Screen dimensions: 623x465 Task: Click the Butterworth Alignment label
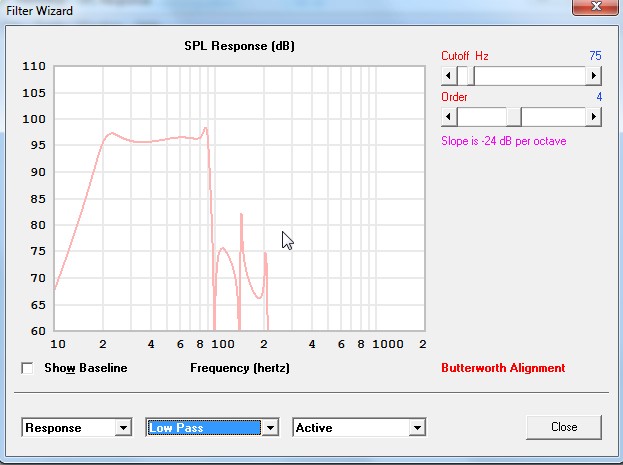tap(503, 368)
